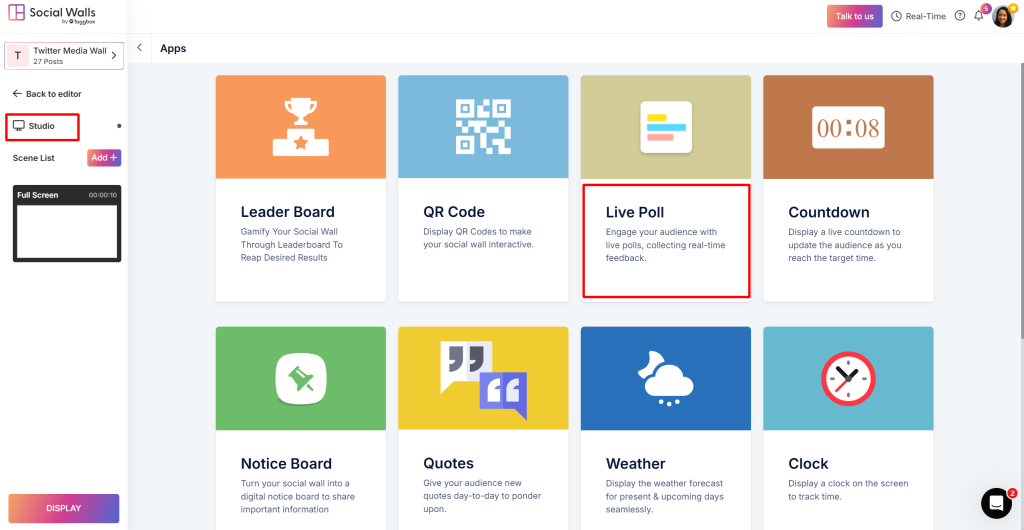Select the Live Poll chart icon

[x=666, y=127]
